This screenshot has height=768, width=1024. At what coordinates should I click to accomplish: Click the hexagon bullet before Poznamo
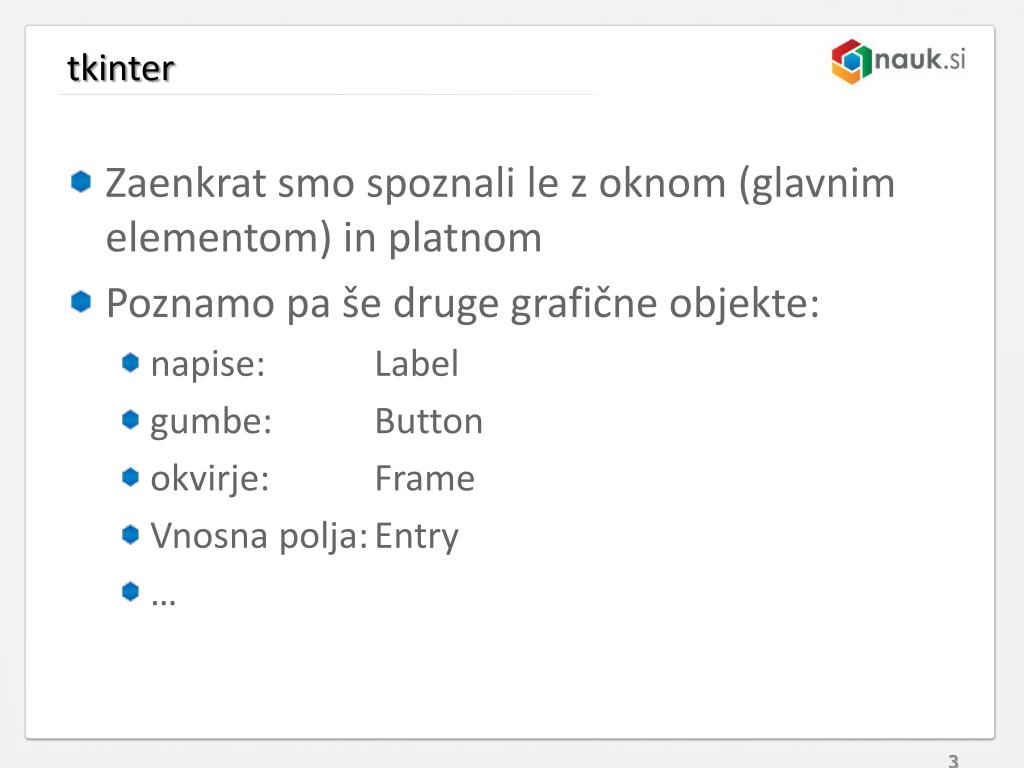point(80,302)
